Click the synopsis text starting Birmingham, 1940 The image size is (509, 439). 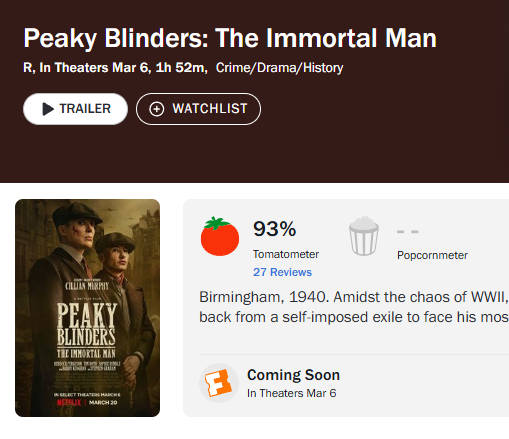tap(354, 307)
